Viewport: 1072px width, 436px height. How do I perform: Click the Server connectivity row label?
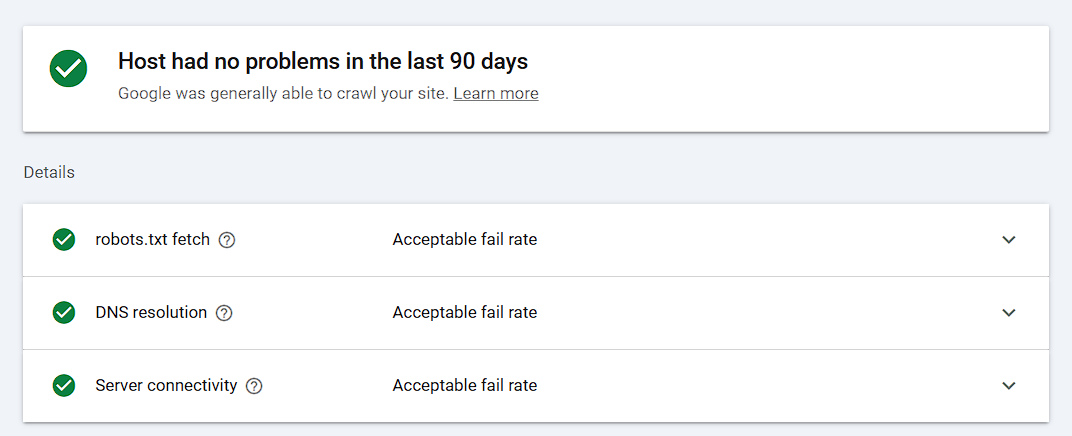coord(166,386)
